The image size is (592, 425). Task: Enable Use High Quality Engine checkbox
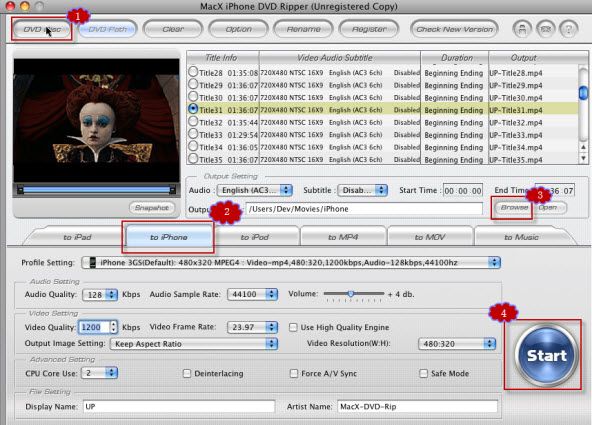[293, 327]
